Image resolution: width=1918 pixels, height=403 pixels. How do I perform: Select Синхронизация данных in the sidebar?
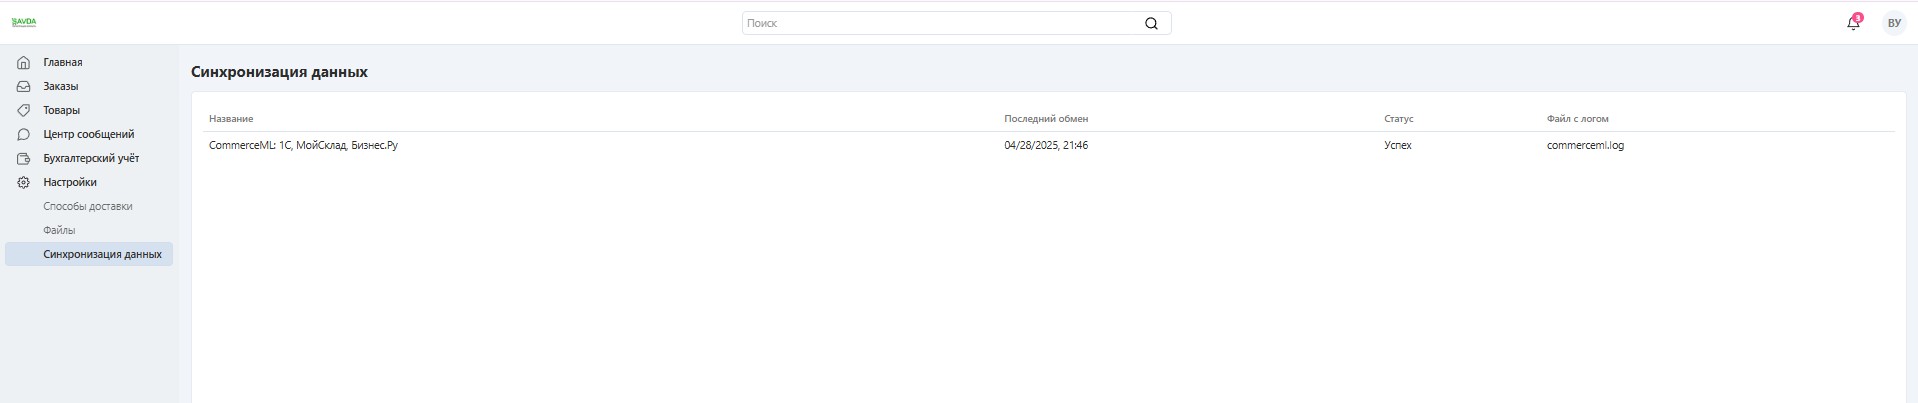click(102, 254)
